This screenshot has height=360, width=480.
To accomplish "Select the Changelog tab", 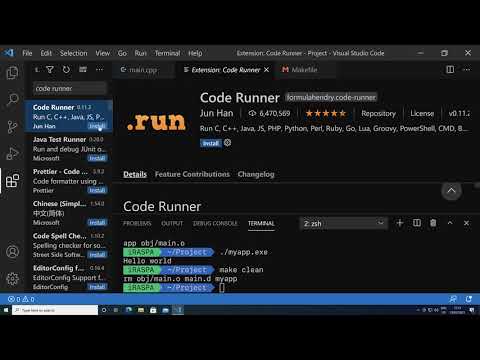I will (256, 174).
